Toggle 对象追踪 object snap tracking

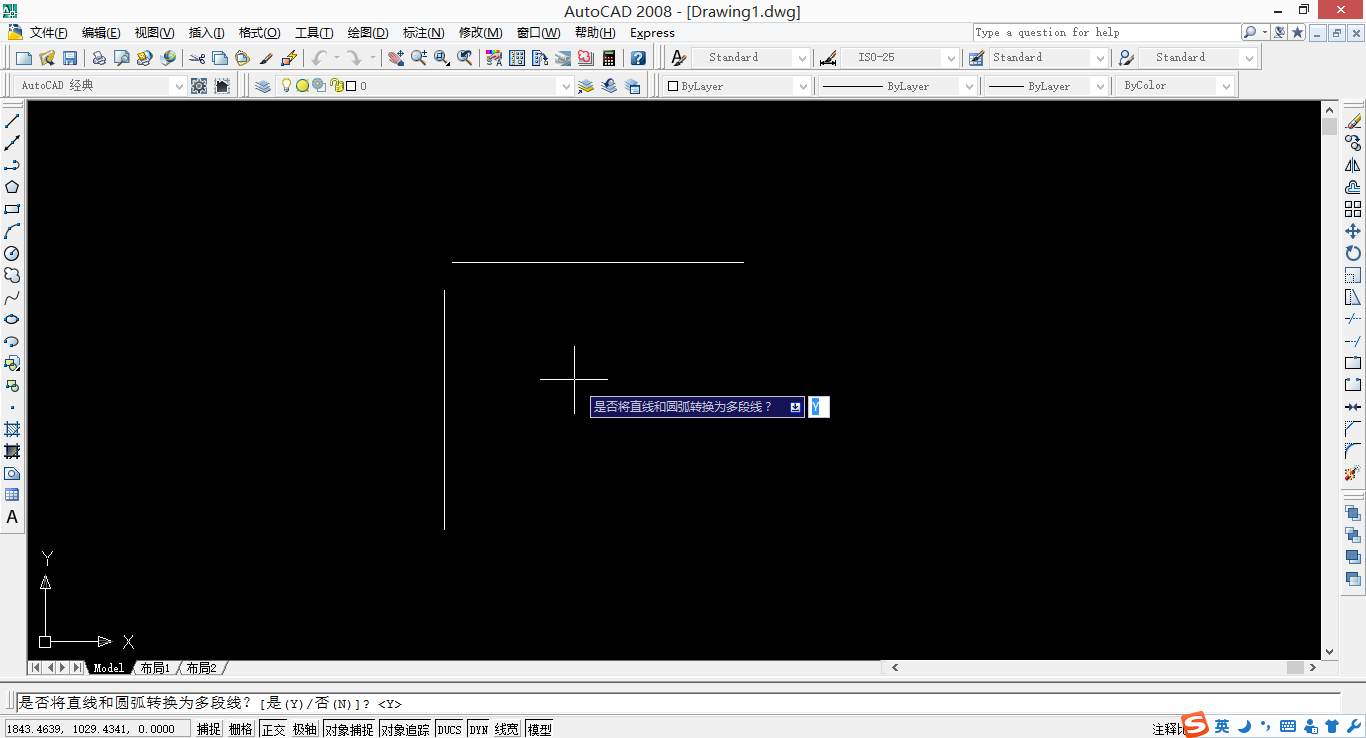point(405,729)
